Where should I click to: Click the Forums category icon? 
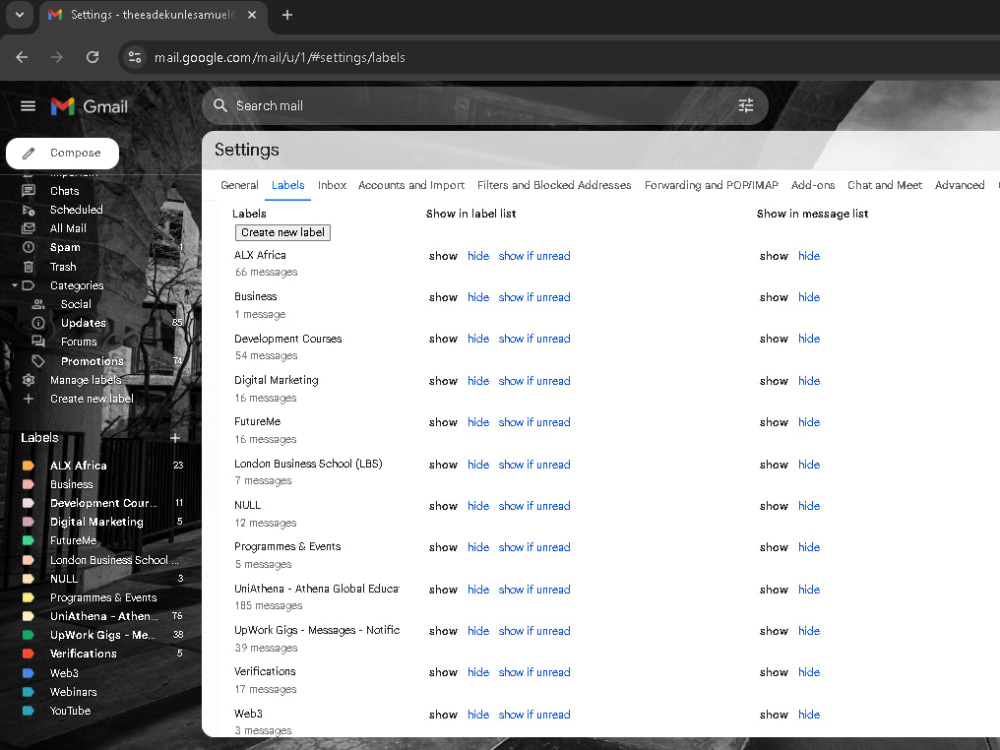pos(38,342)
